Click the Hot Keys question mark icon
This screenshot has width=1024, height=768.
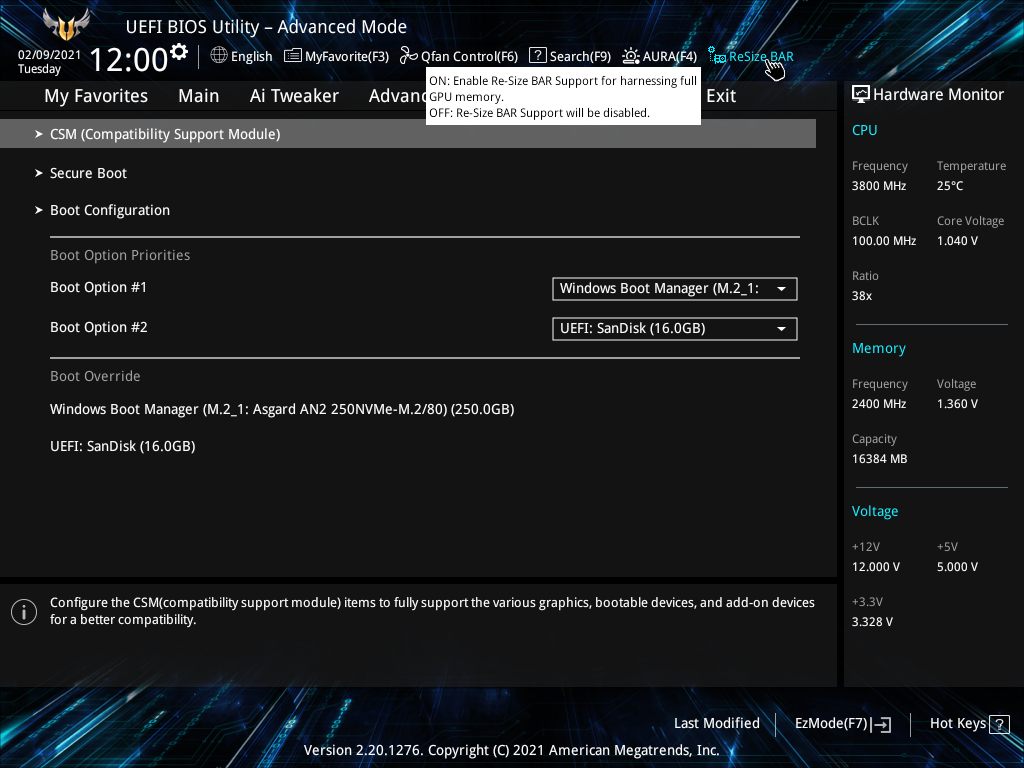(x=999, y=724)
